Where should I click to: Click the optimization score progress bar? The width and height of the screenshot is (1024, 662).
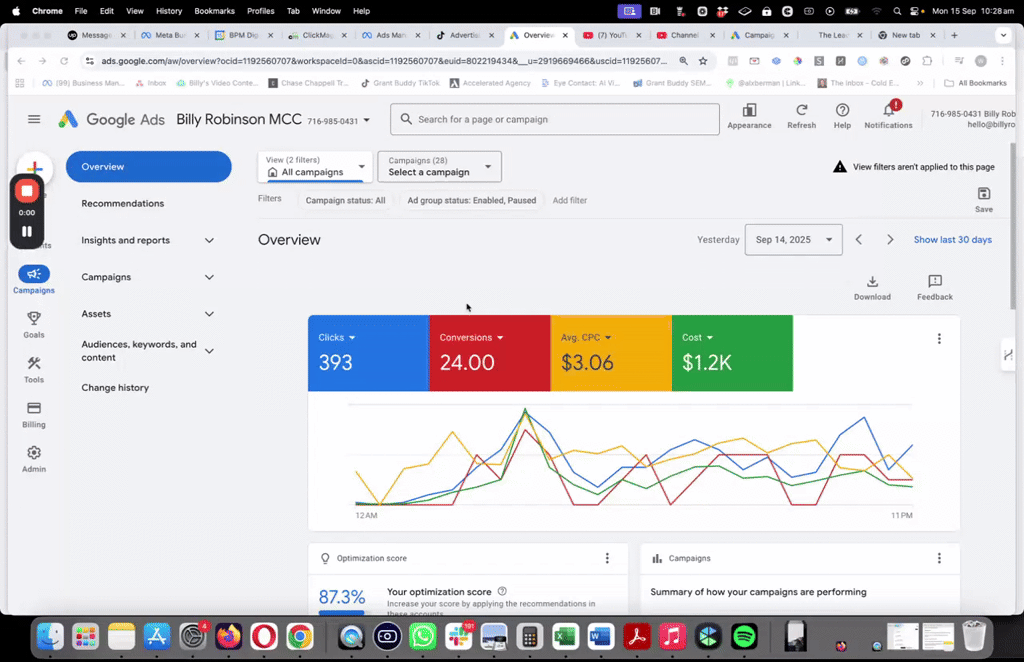[341, 612]
